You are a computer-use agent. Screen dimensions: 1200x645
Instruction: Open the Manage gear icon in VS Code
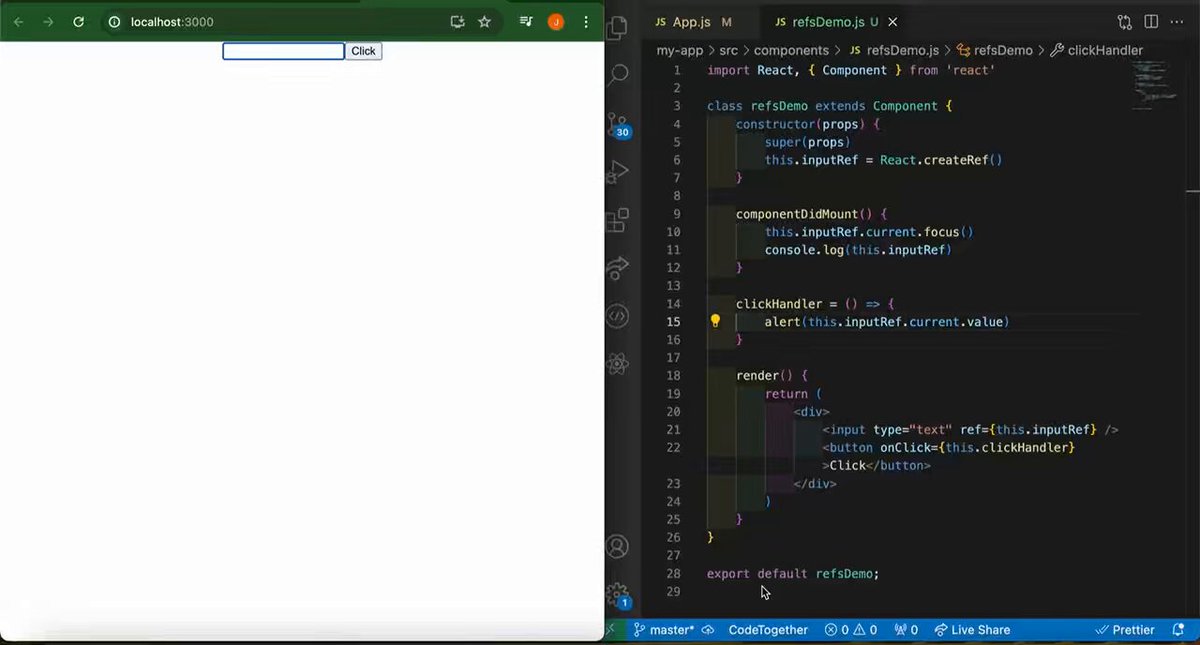pos(618,594)
